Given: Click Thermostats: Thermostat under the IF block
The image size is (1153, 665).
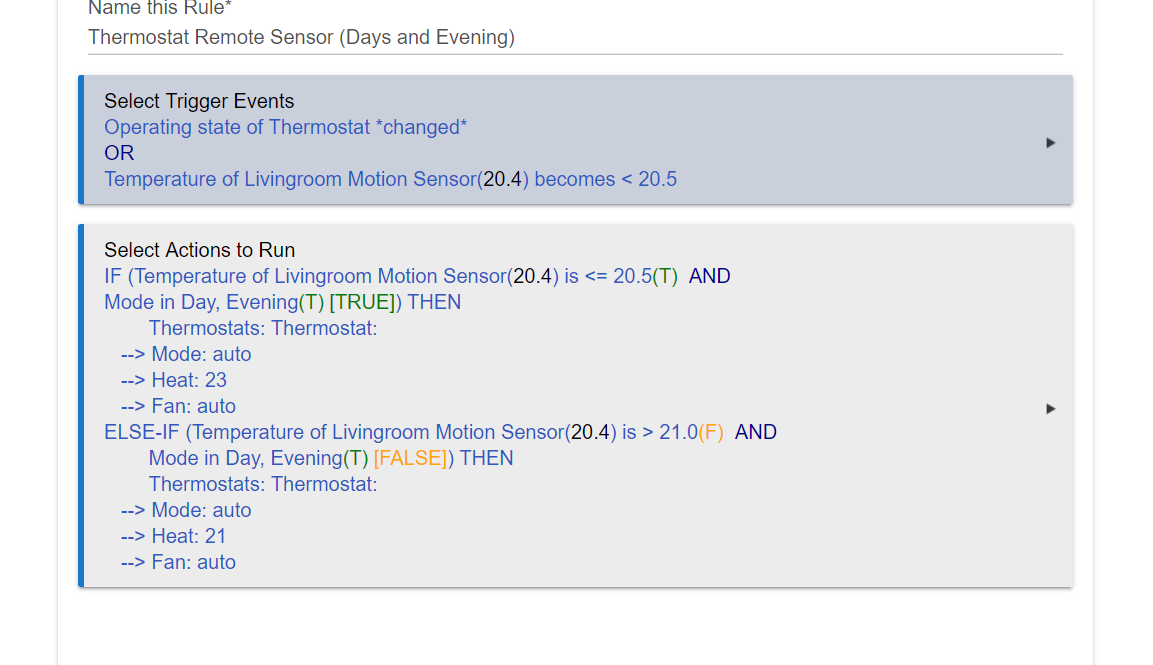Looking at the screenshot, I should [x=263, y=328].
